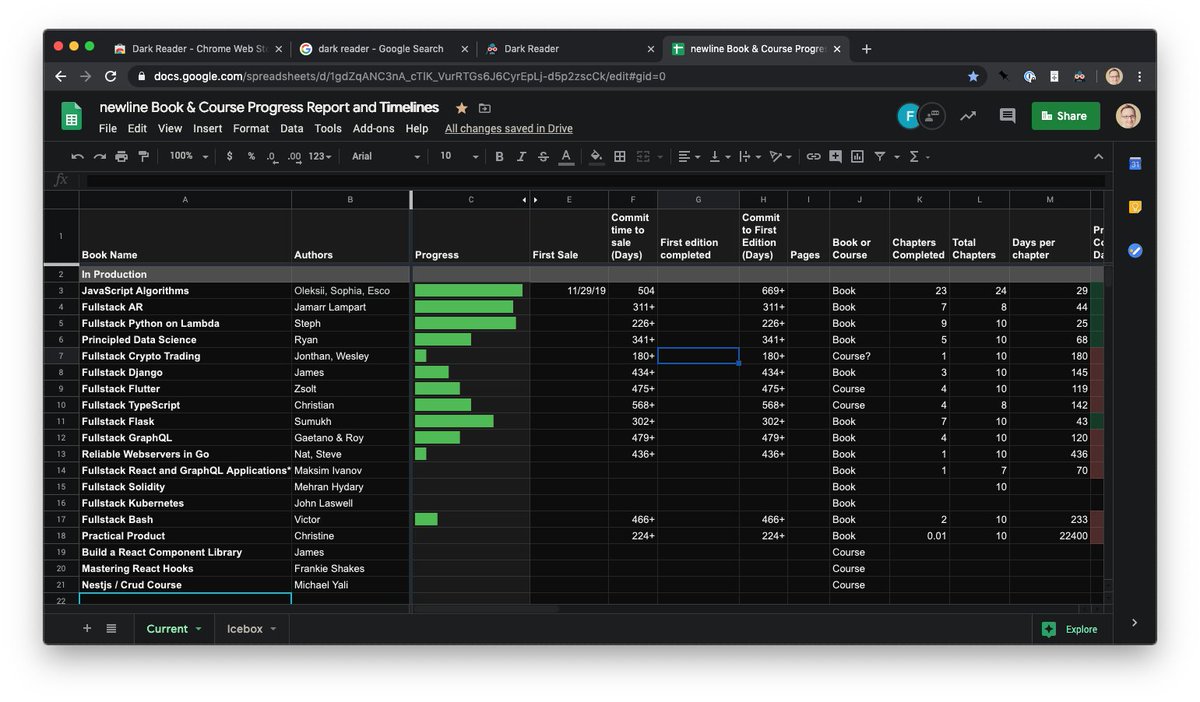Apply the percent format icon
1200x702 pixels.
[x=251, y=156]
